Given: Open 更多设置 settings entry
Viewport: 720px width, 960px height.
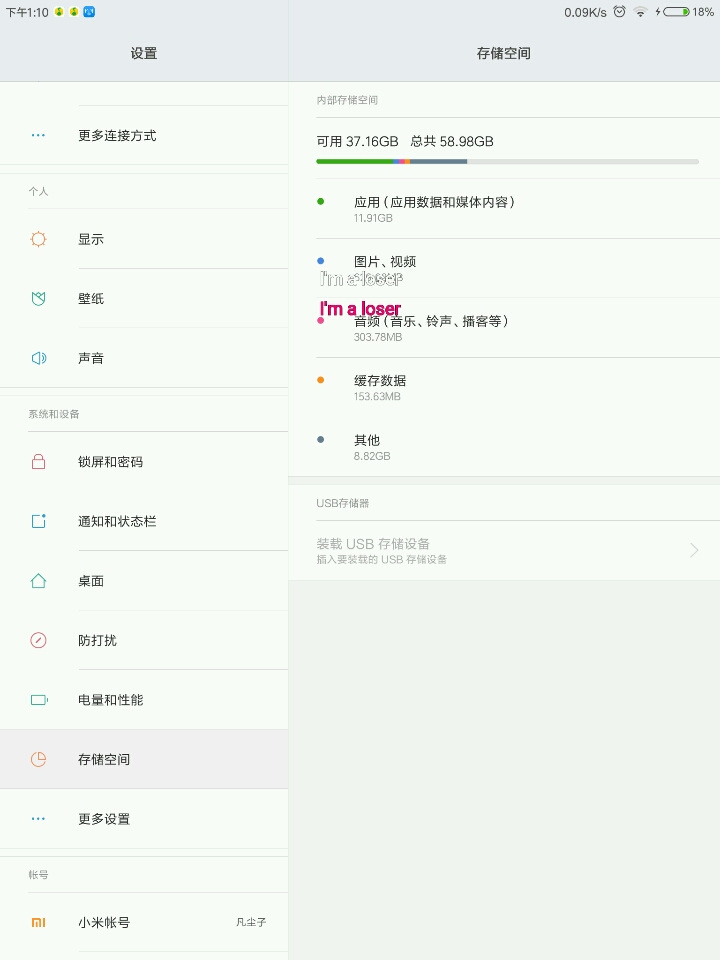Looking at the screenshot, I should tap(104, 819).
